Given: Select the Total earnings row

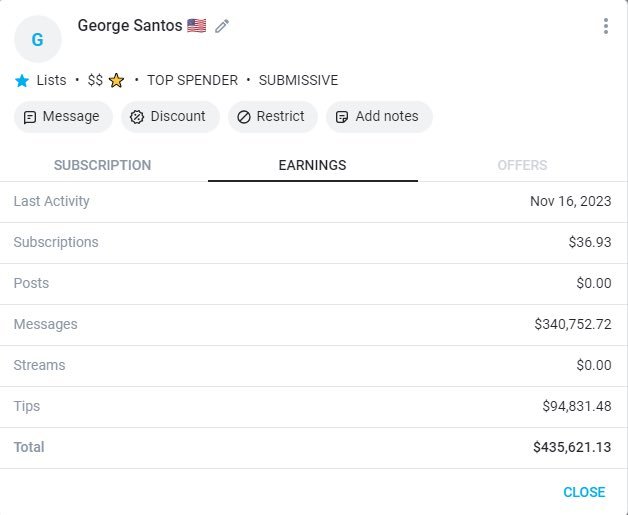Looking at the screenshot, I should point(313,448).
